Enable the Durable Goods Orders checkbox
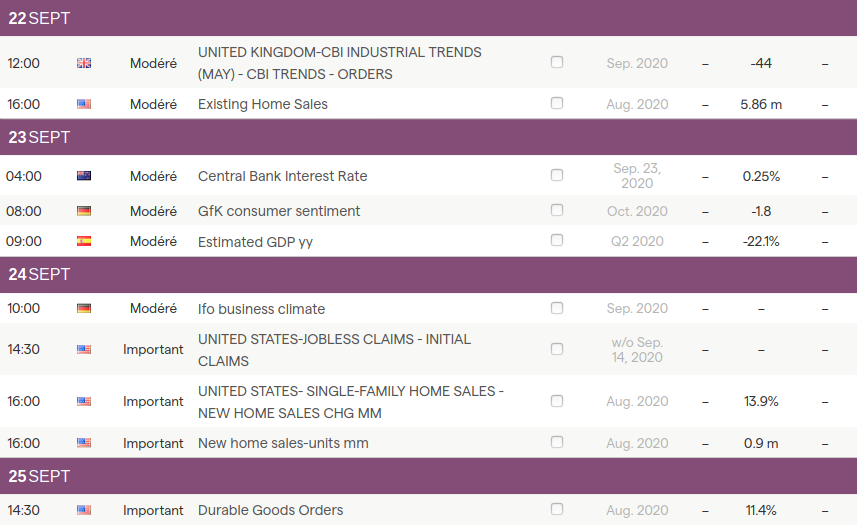 coord(557,509)
